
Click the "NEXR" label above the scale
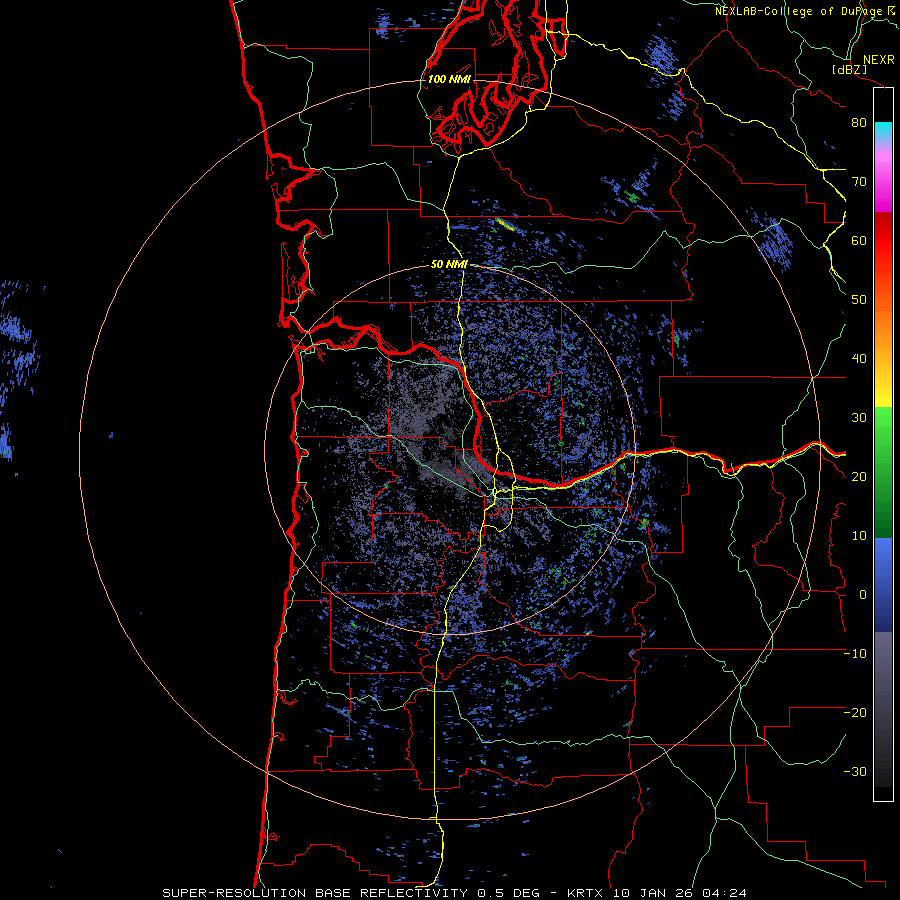coord(878,60)
